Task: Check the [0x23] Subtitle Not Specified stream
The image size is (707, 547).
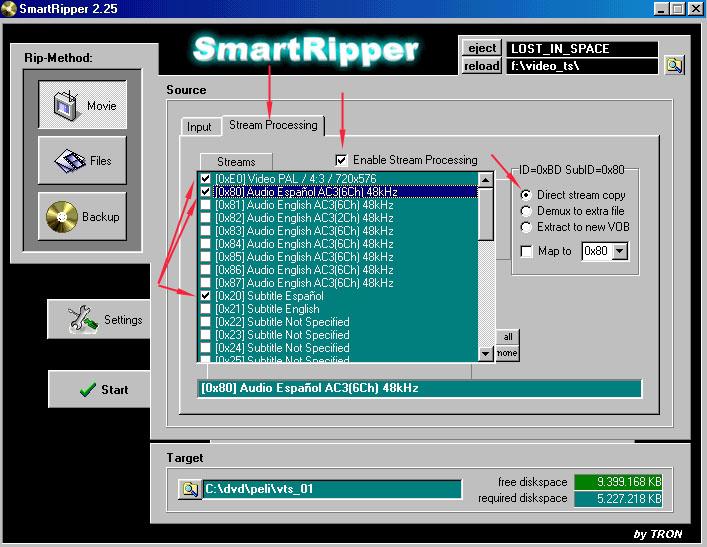Action: 206,335
